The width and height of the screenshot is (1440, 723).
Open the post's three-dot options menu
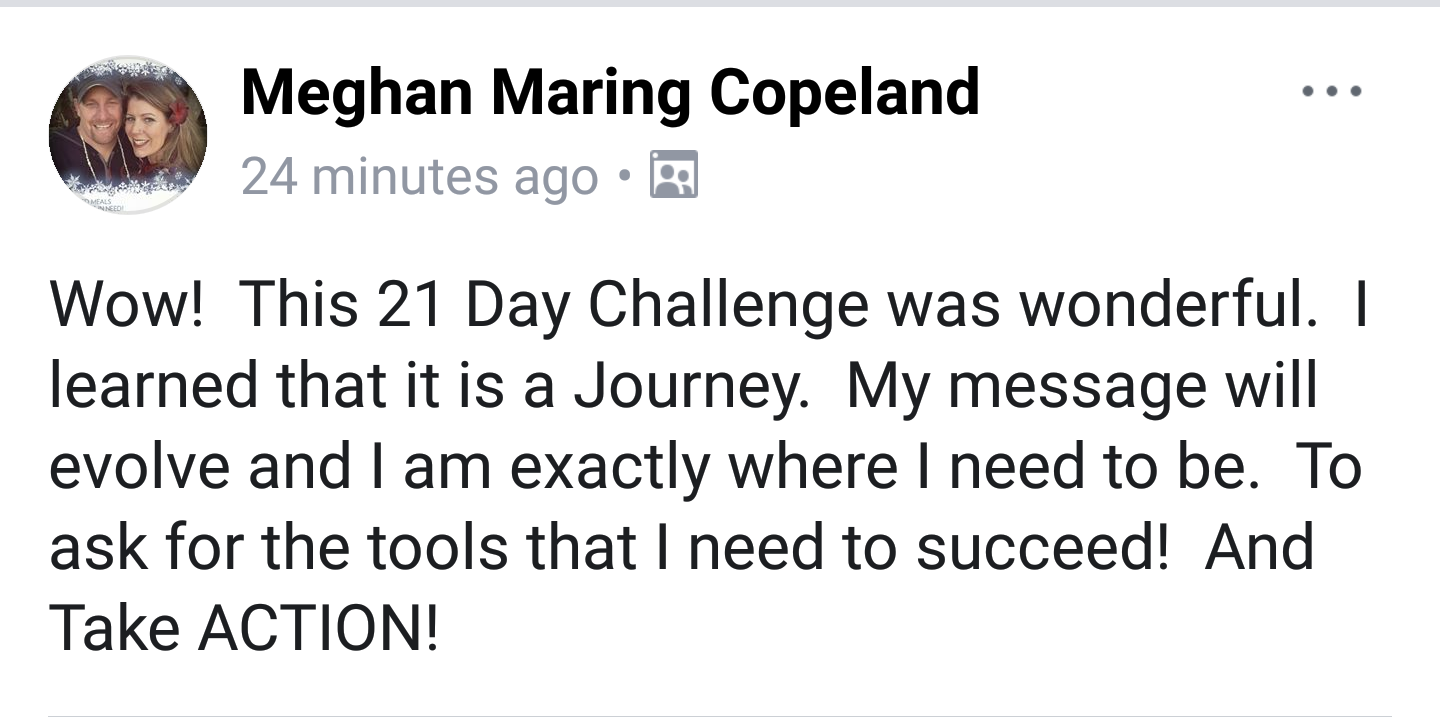click(x=1331, y=92)
